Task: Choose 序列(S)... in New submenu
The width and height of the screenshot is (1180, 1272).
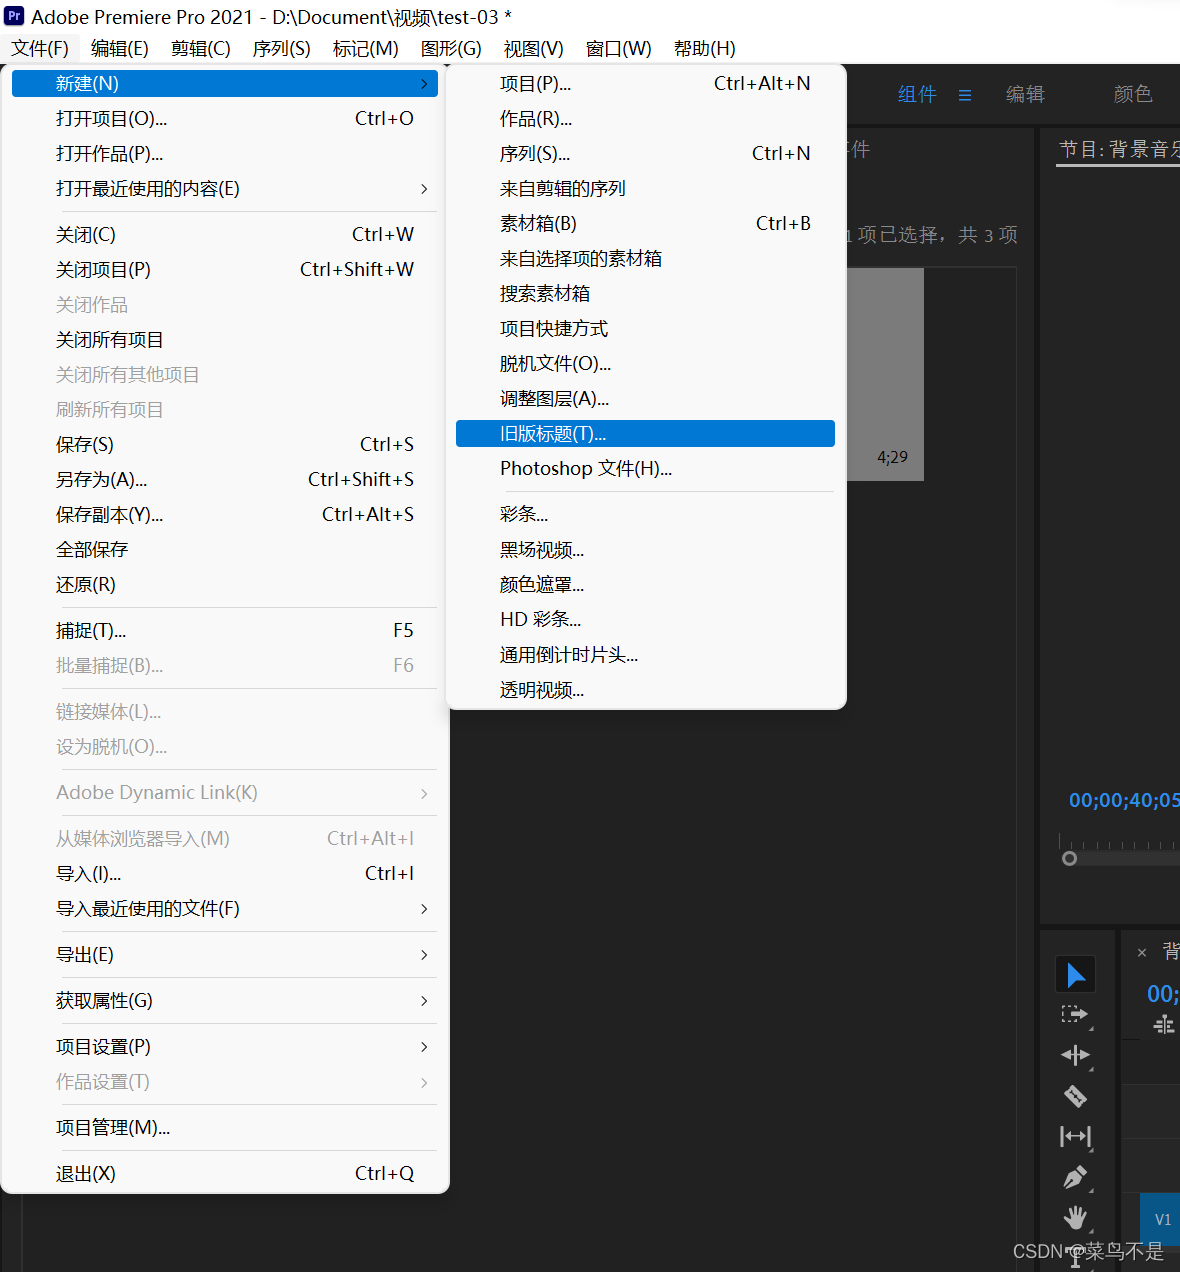Action: tap(645, 154)
